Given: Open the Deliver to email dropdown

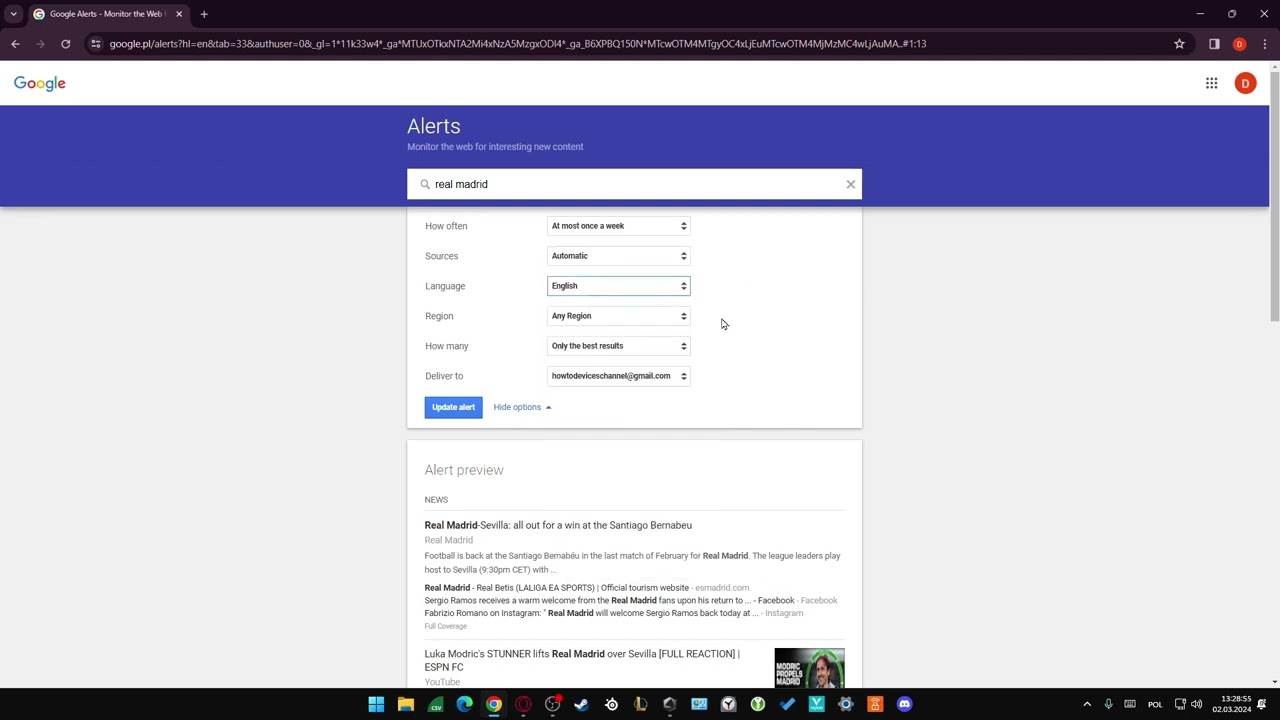Looking at the screenshot, I should pos(618,376).
